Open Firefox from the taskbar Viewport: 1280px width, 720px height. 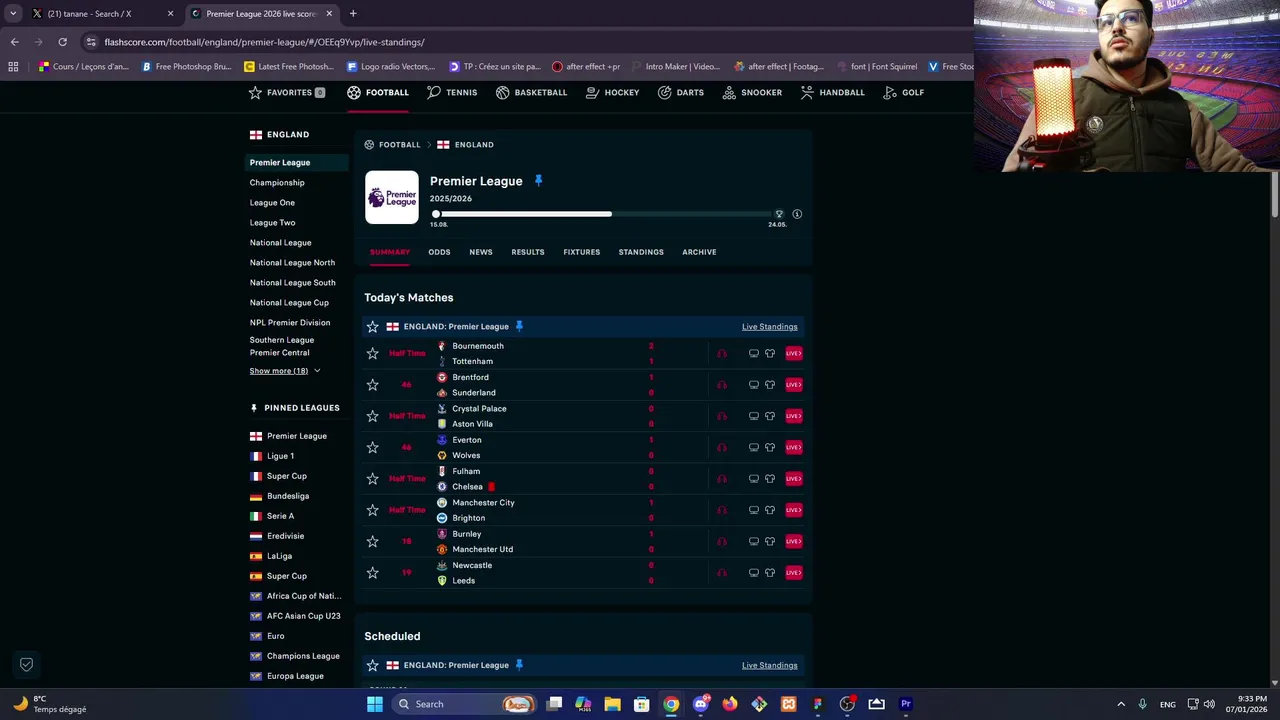click(730, 704)
